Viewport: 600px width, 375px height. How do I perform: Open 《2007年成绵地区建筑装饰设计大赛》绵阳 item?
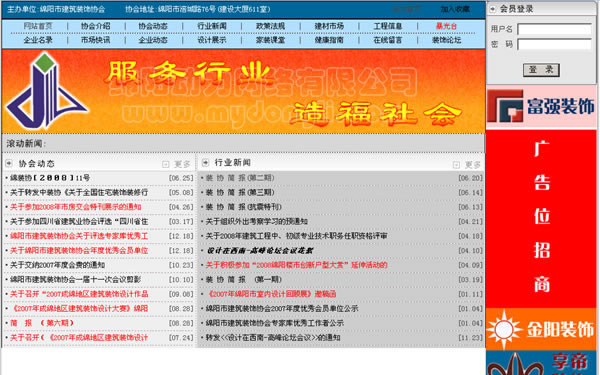click(79, 309)
